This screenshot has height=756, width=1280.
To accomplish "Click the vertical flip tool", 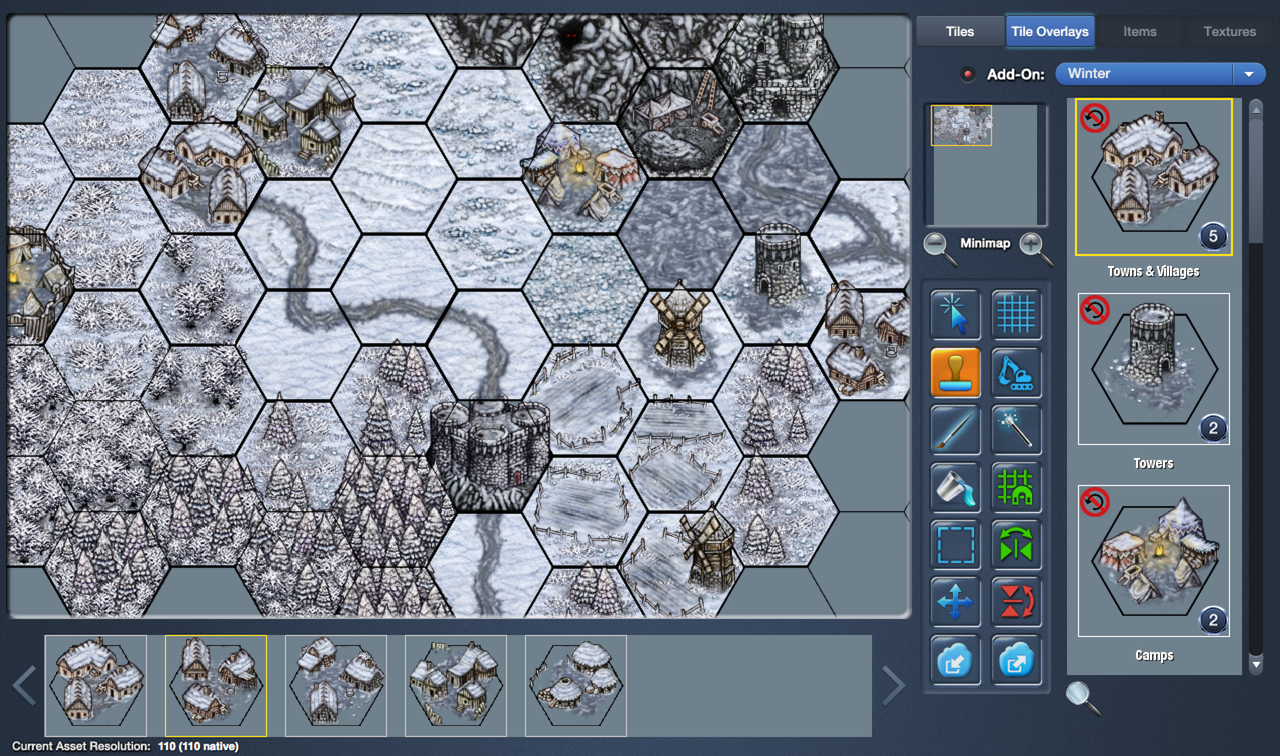I will tap(1016, 603).
